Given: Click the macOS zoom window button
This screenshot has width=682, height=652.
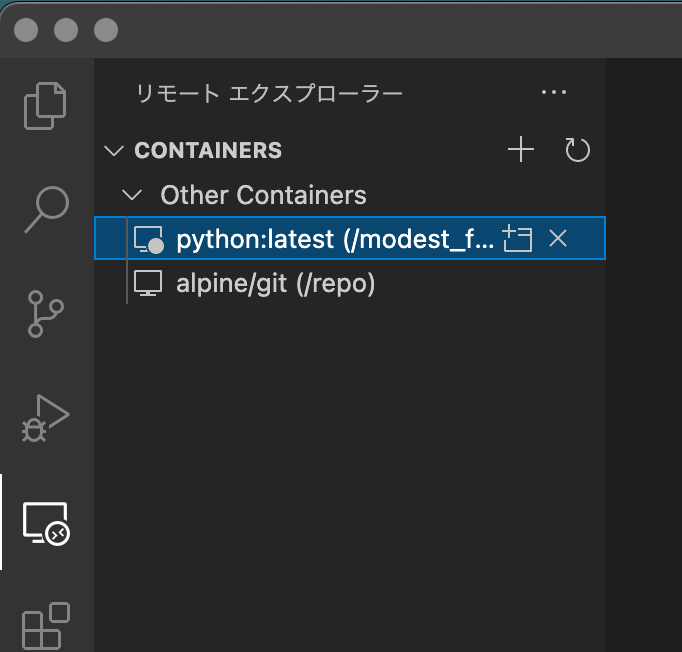Looking at the screenshot, I should coord(105,30).
